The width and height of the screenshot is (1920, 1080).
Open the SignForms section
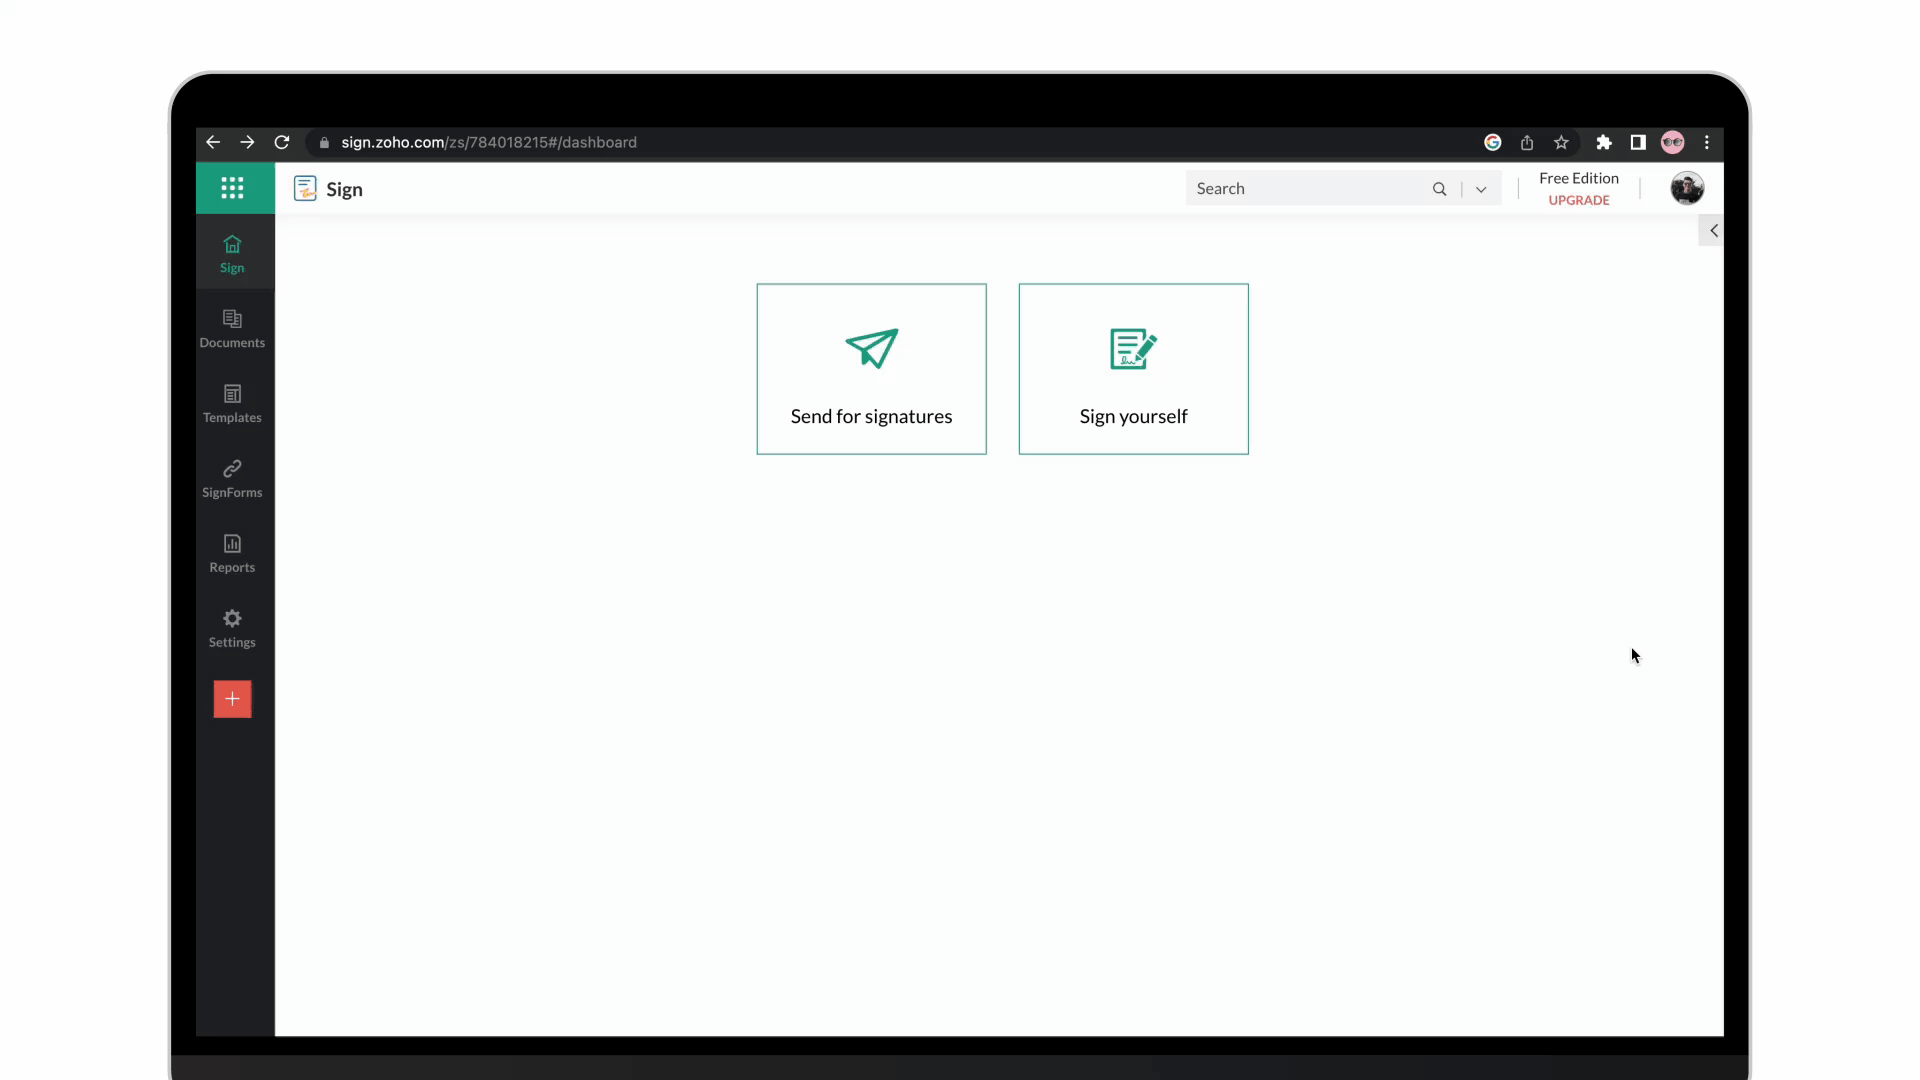pos(232,479)
